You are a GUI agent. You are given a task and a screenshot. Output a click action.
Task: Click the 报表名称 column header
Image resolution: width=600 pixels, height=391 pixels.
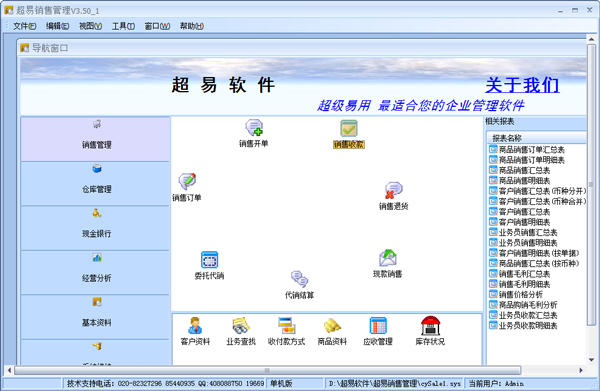pos(536,138)
